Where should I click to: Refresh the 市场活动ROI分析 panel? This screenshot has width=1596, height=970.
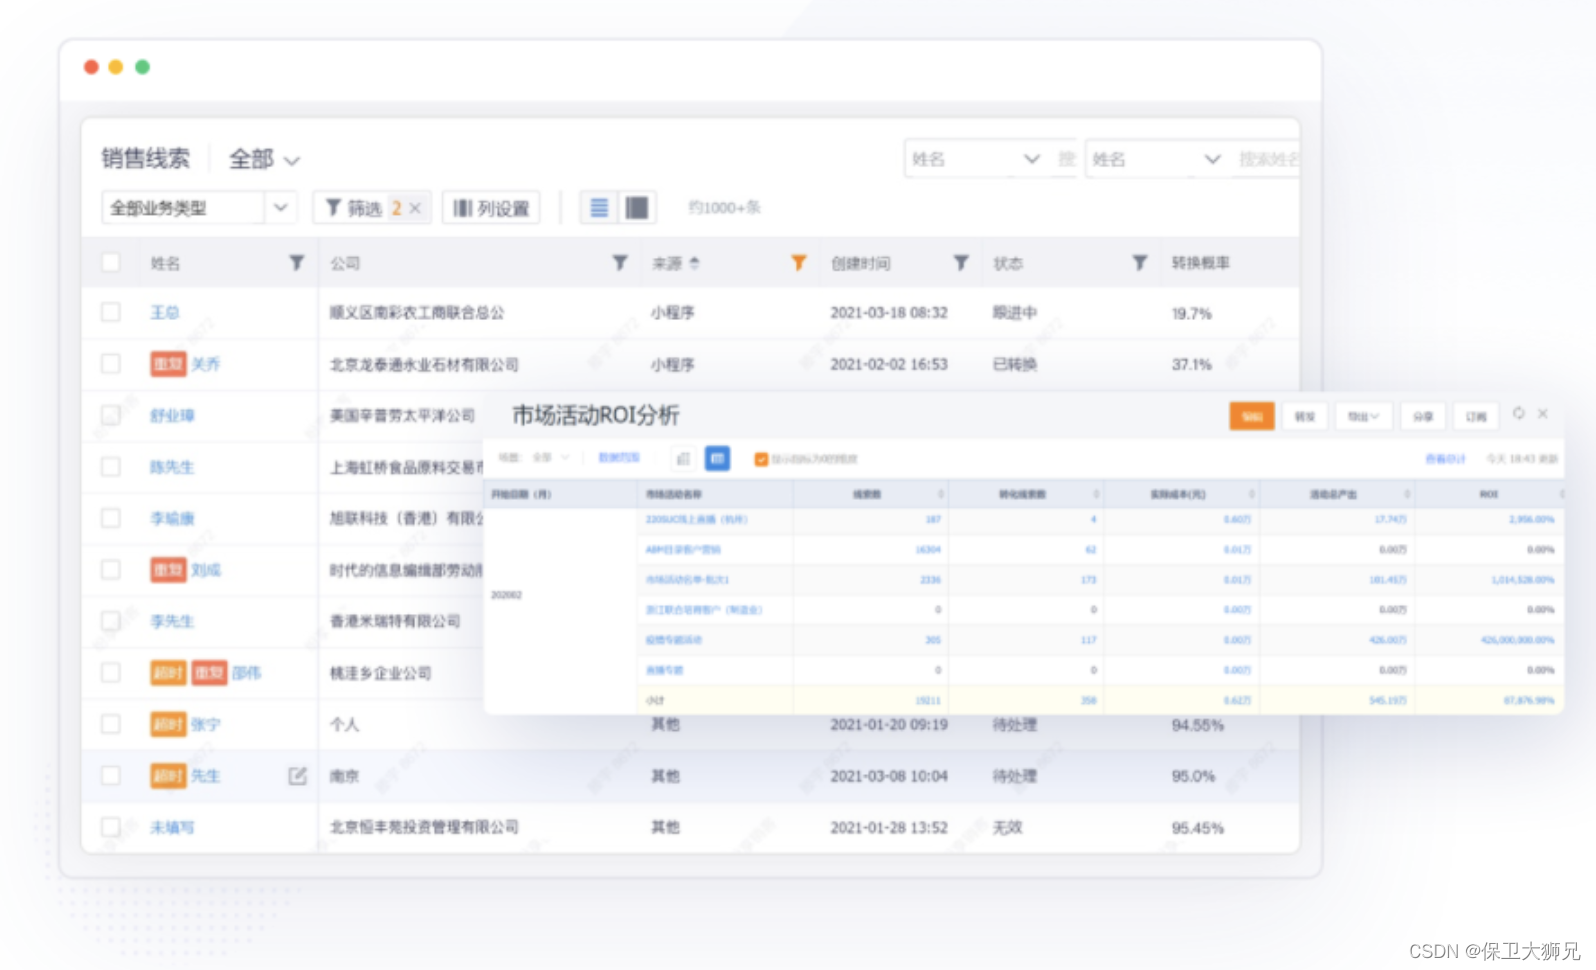click(x=1519, y=413)
